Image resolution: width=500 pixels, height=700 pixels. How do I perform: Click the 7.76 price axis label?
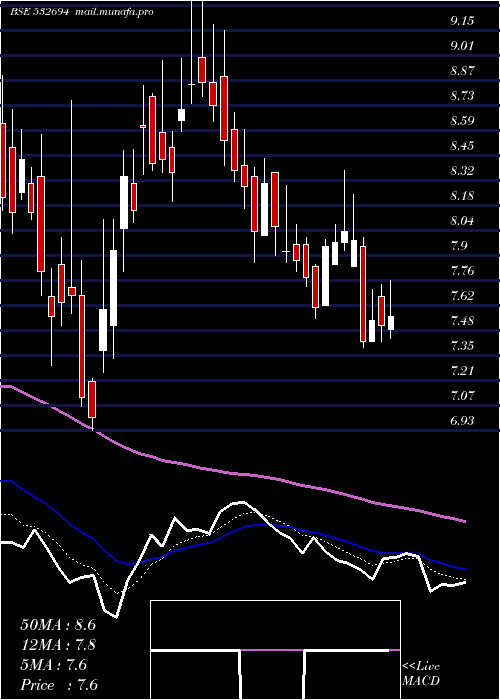click(x=461, y=271)
